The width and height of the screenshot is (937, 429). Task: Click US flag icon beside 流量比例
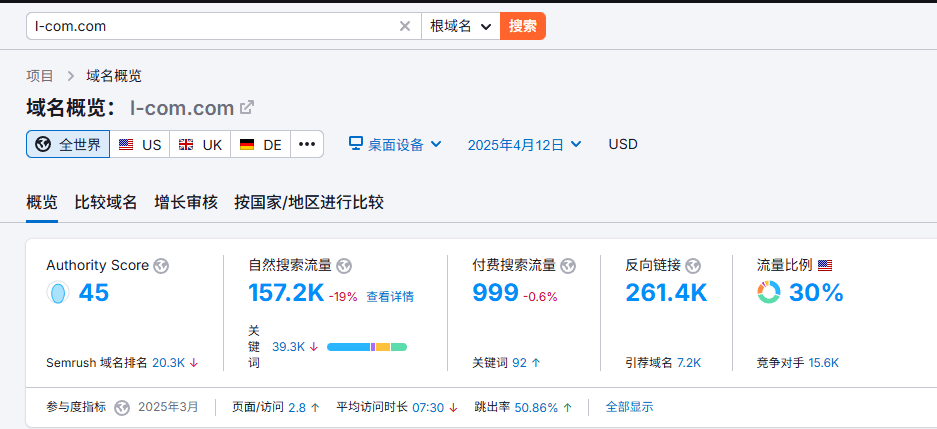[825, 266]
